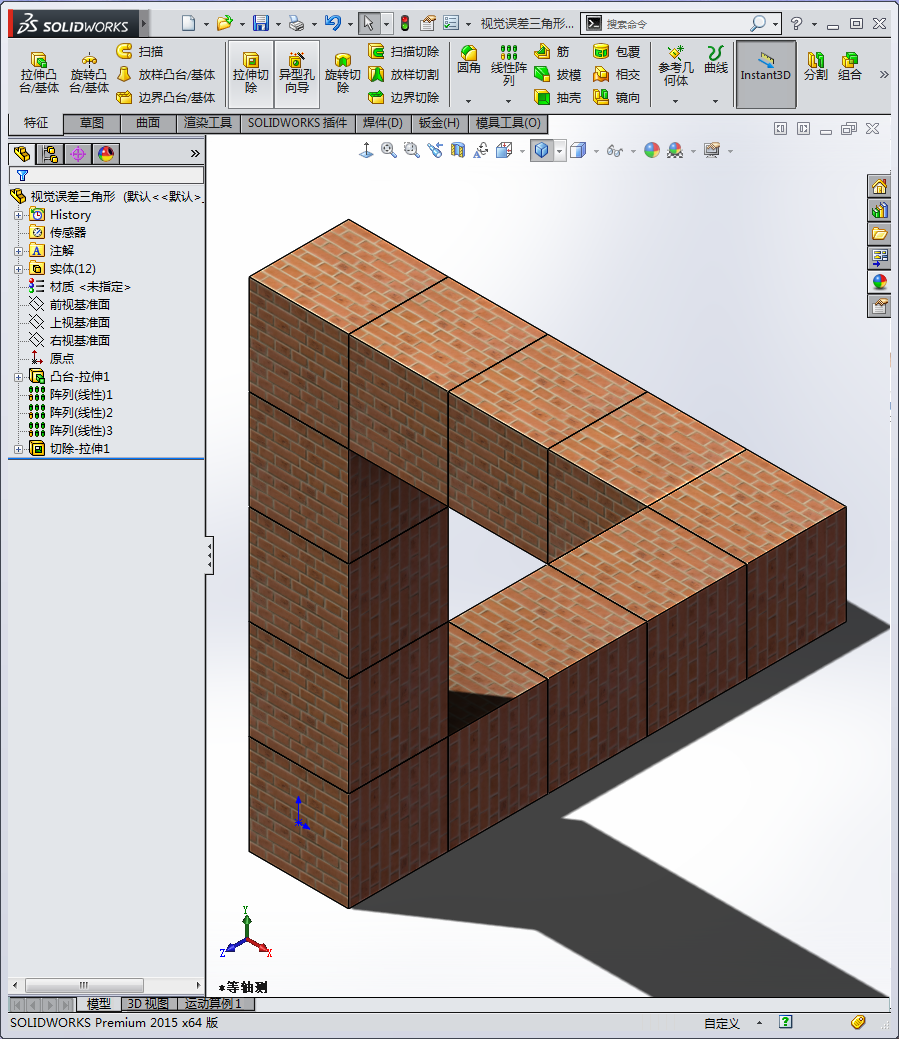Open the 线性阵列 pattern dropdown arrow
The width and height of the screenshot is (899, 1039).
click(x=508, y=101)
